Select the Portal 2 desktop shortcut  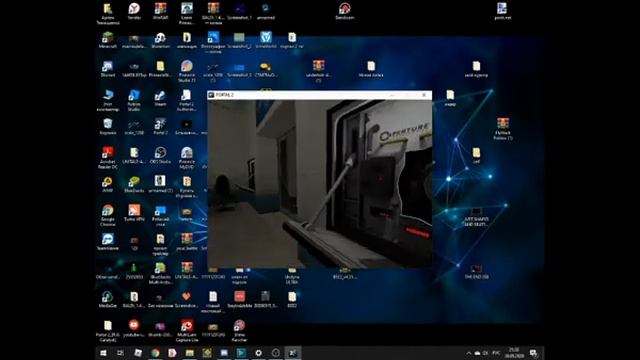coord(160,126)
